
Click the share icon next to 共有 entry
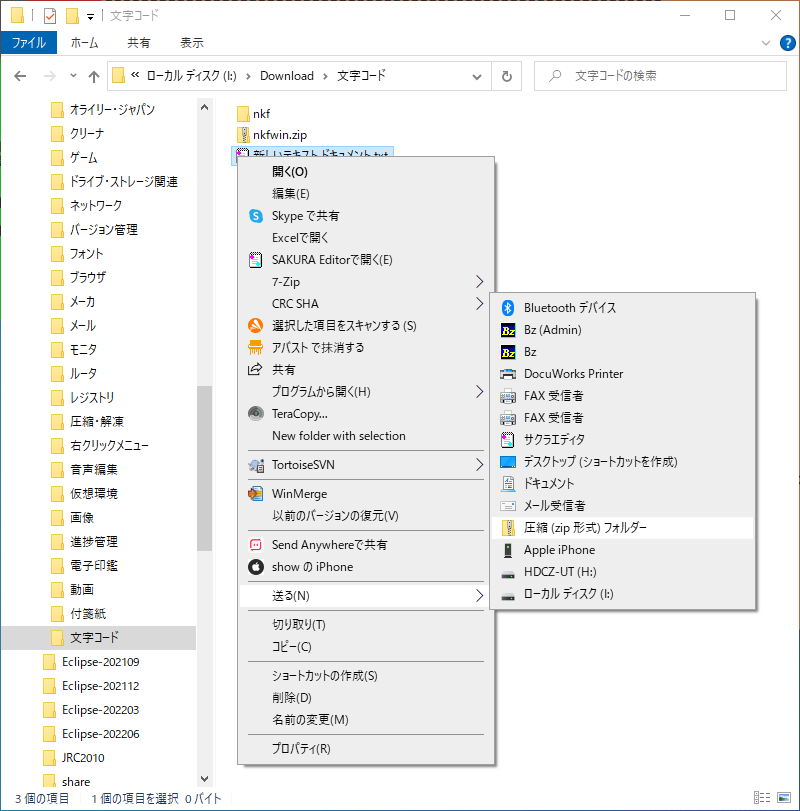click(x=255, y=369)
